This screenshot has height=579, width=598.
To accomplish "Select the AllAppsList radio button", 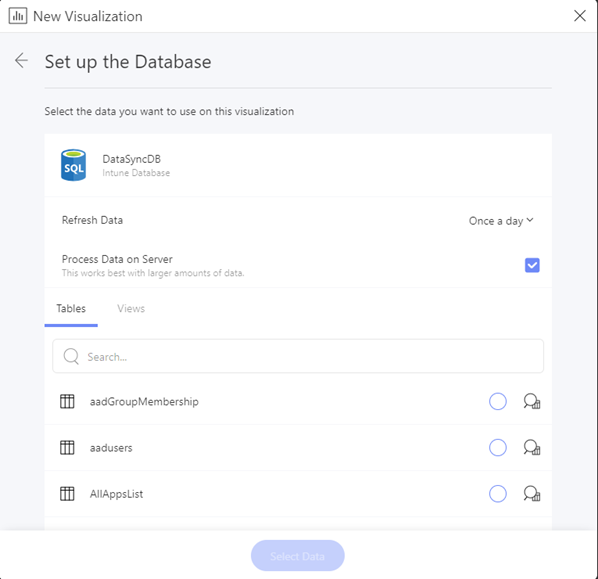I will tap(498, 494).
